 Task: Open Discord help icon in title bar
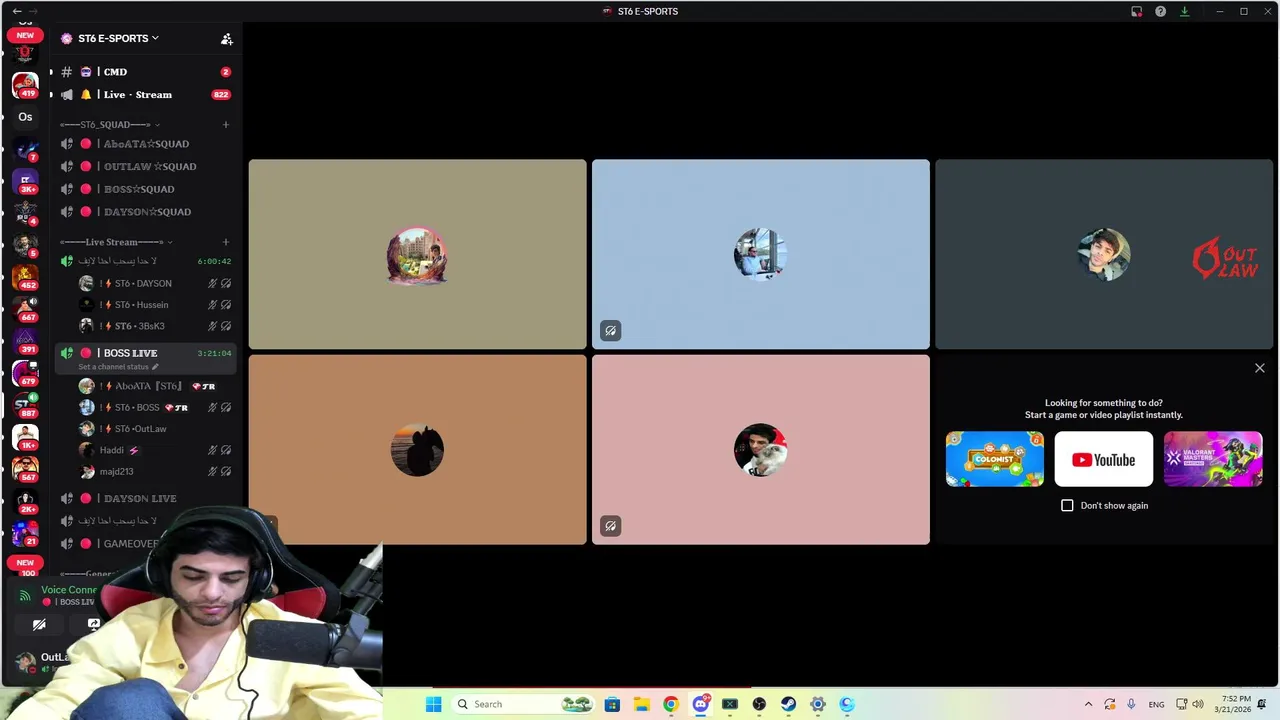[x=1160, y=12]
